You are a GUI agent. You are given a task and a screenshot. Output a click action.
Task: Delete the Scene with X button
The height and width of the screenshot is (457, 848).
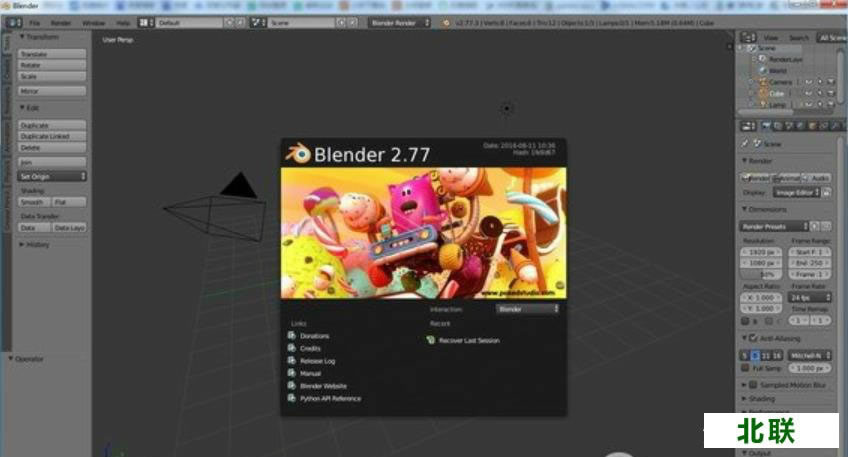[x=353, y=23]
